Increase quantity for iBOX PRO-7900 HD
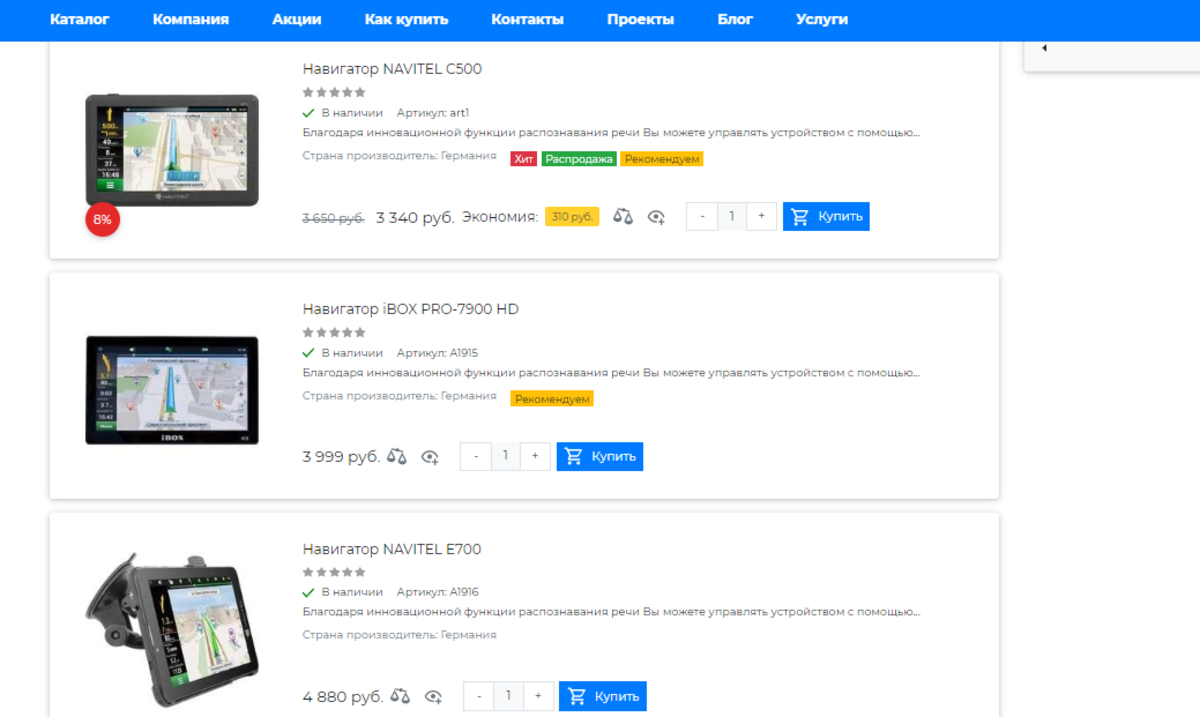Screen dimensions: 1200x717 coord(535,456)
